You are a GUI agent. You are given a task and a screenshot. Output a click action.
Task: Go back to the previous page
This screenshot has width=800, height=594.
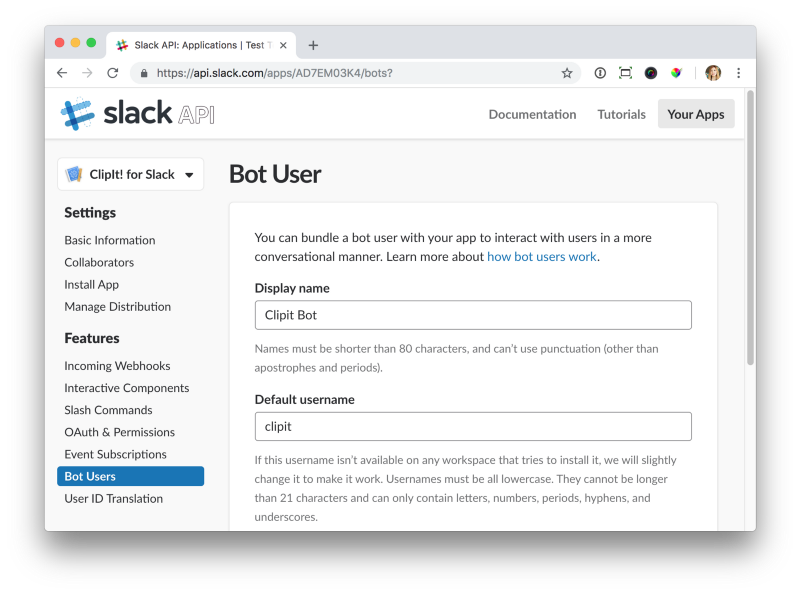tap(62, 73)
